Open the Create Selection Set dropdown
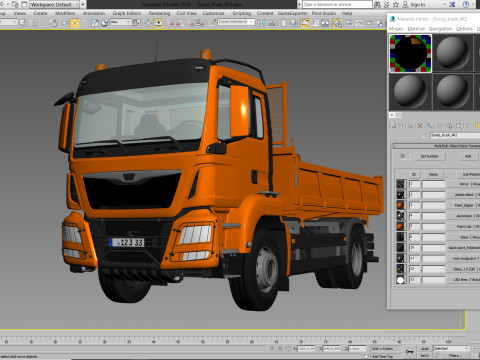Image resolution: width=480 pixels, height=360 pixels. (x=236, y=22)
